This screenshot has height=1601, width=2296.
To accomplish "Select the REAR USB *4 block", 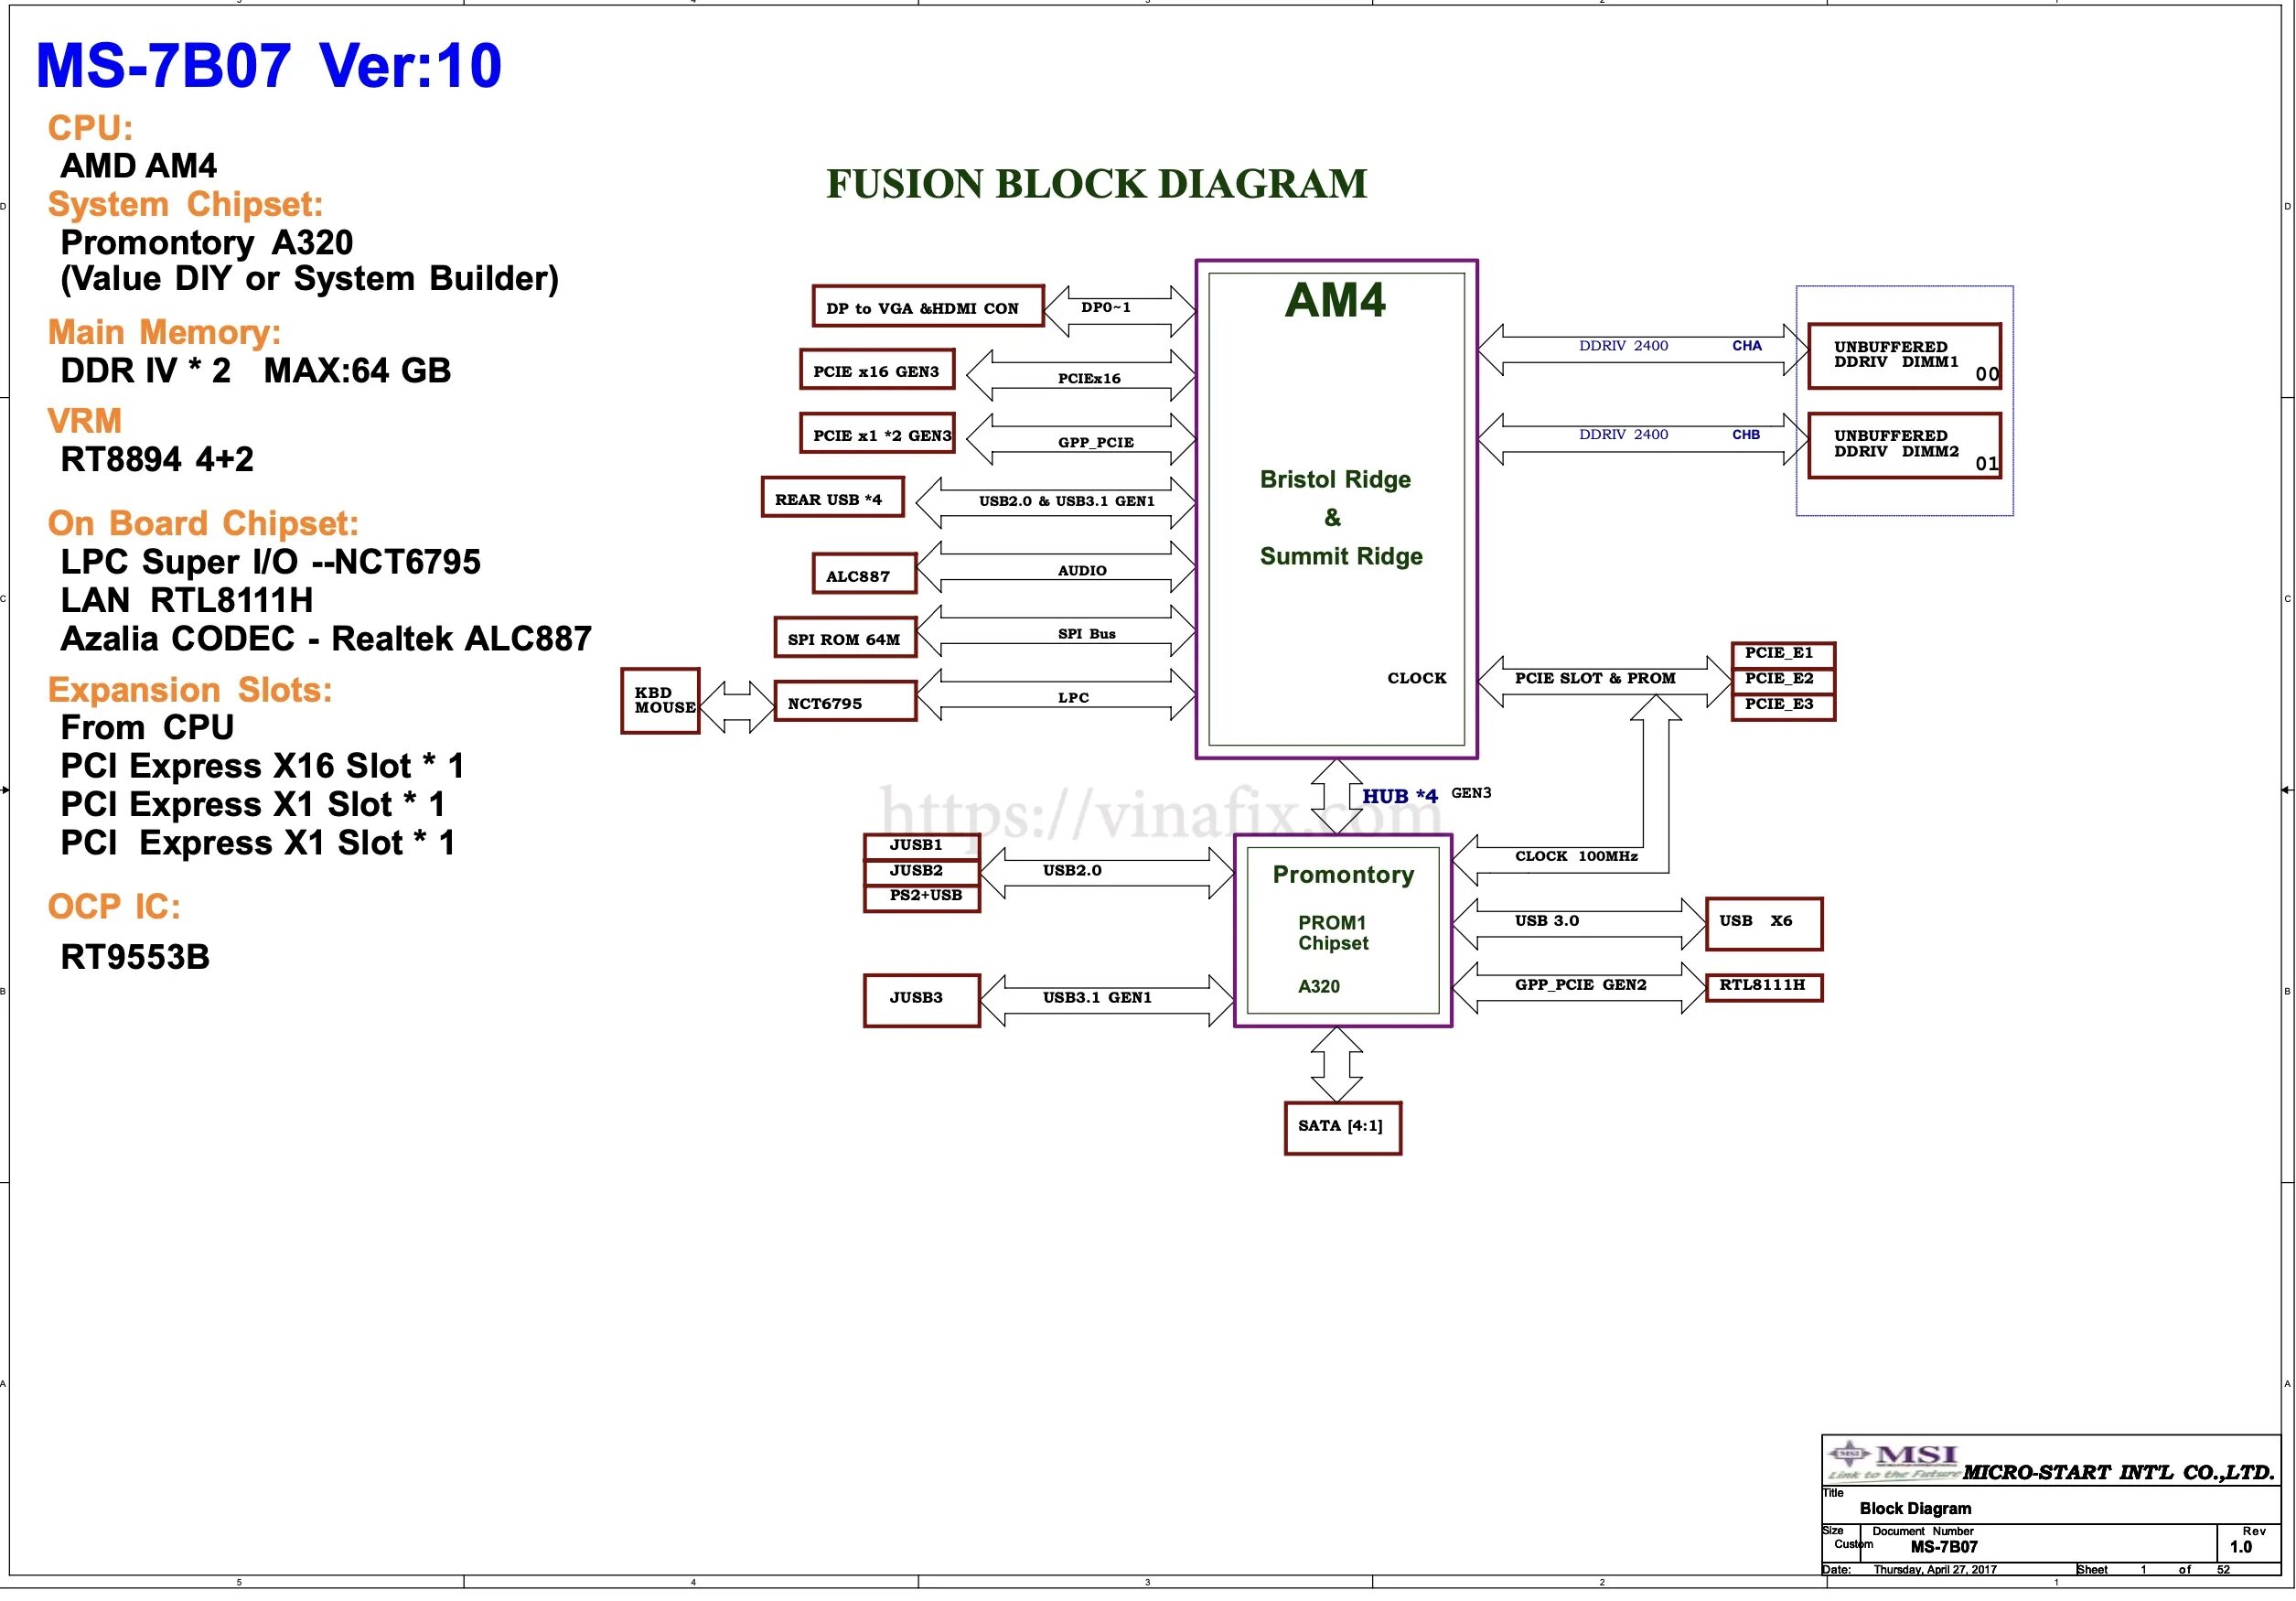I will [x=832, y=498].
